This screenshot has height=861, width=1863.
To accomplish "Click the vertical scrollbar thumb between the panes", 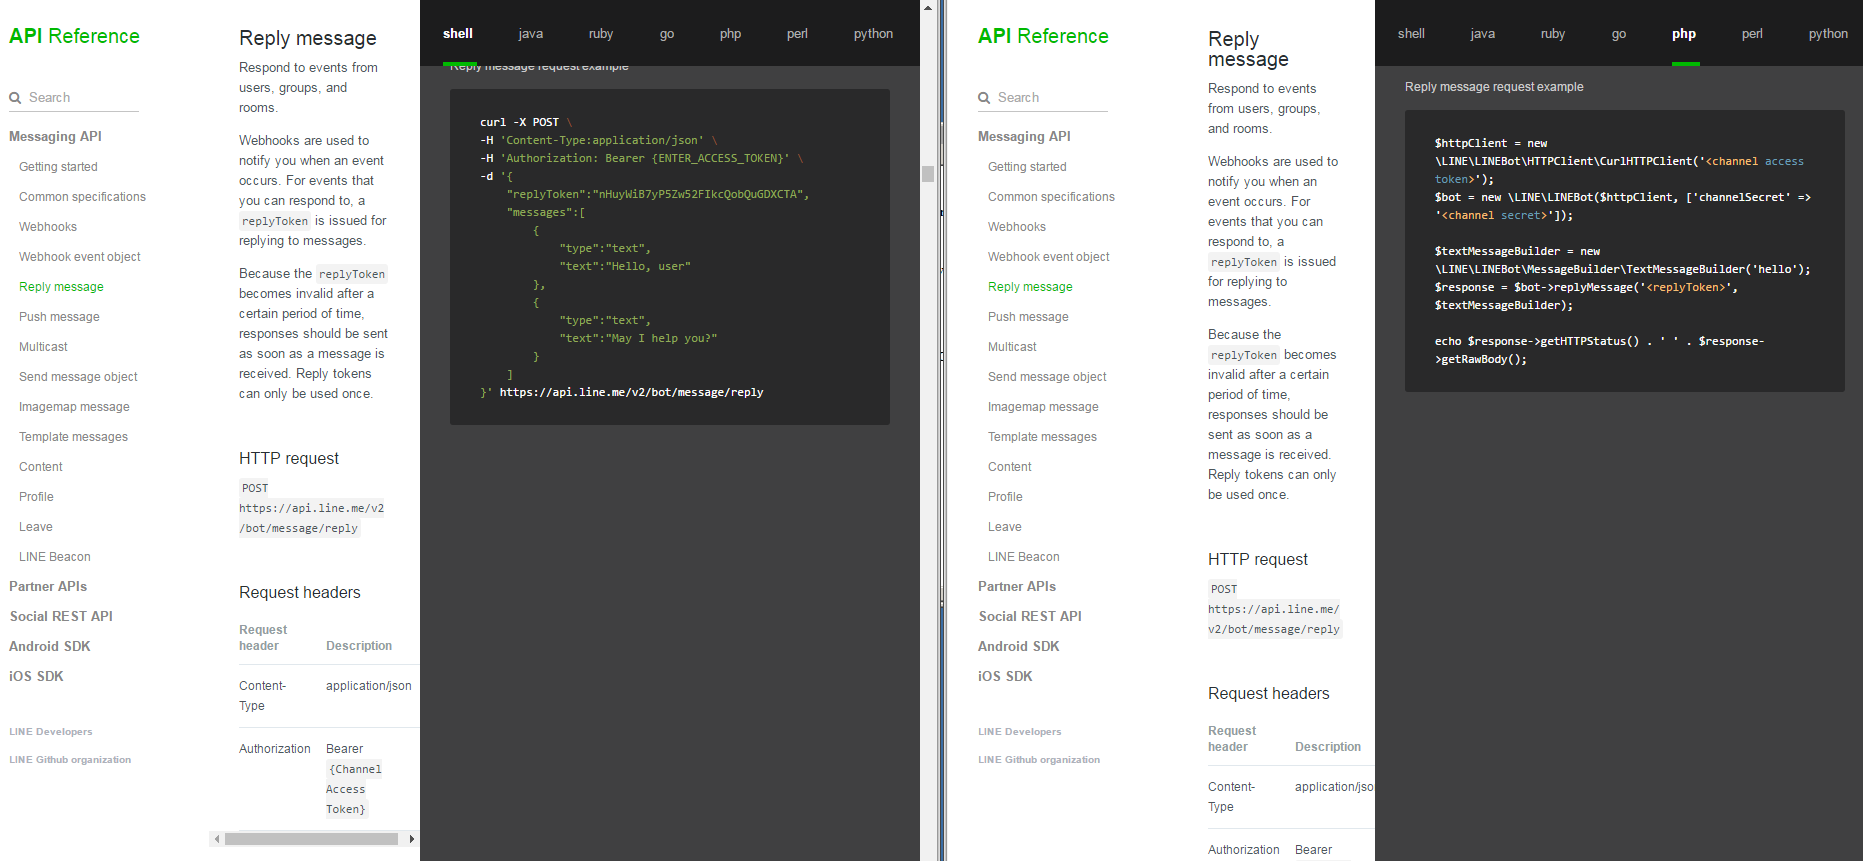I will click(x=928, y=174).
